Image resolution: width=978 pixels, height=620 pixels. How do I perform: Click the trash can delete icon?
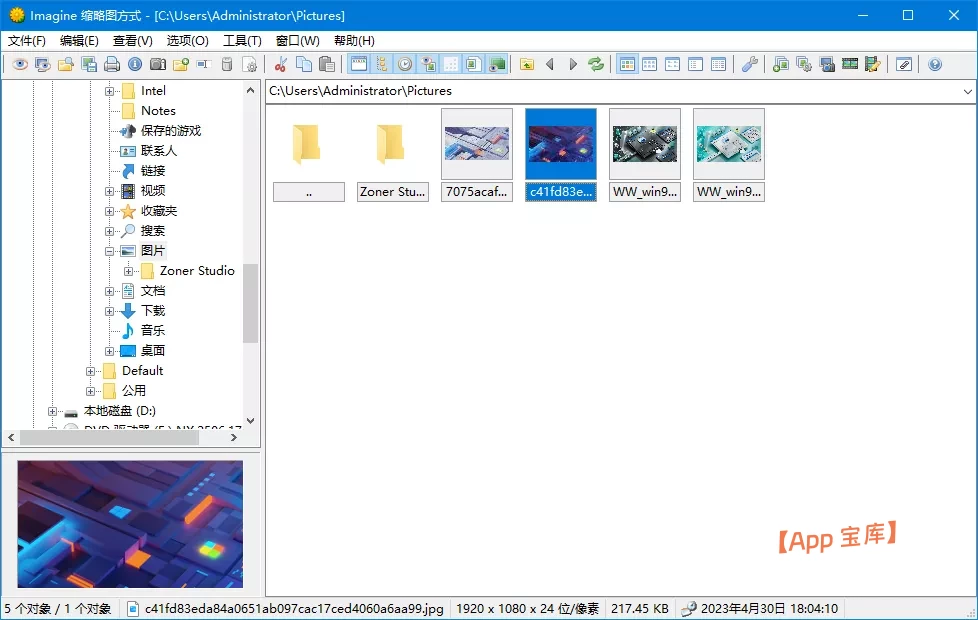tap(227, 64)
